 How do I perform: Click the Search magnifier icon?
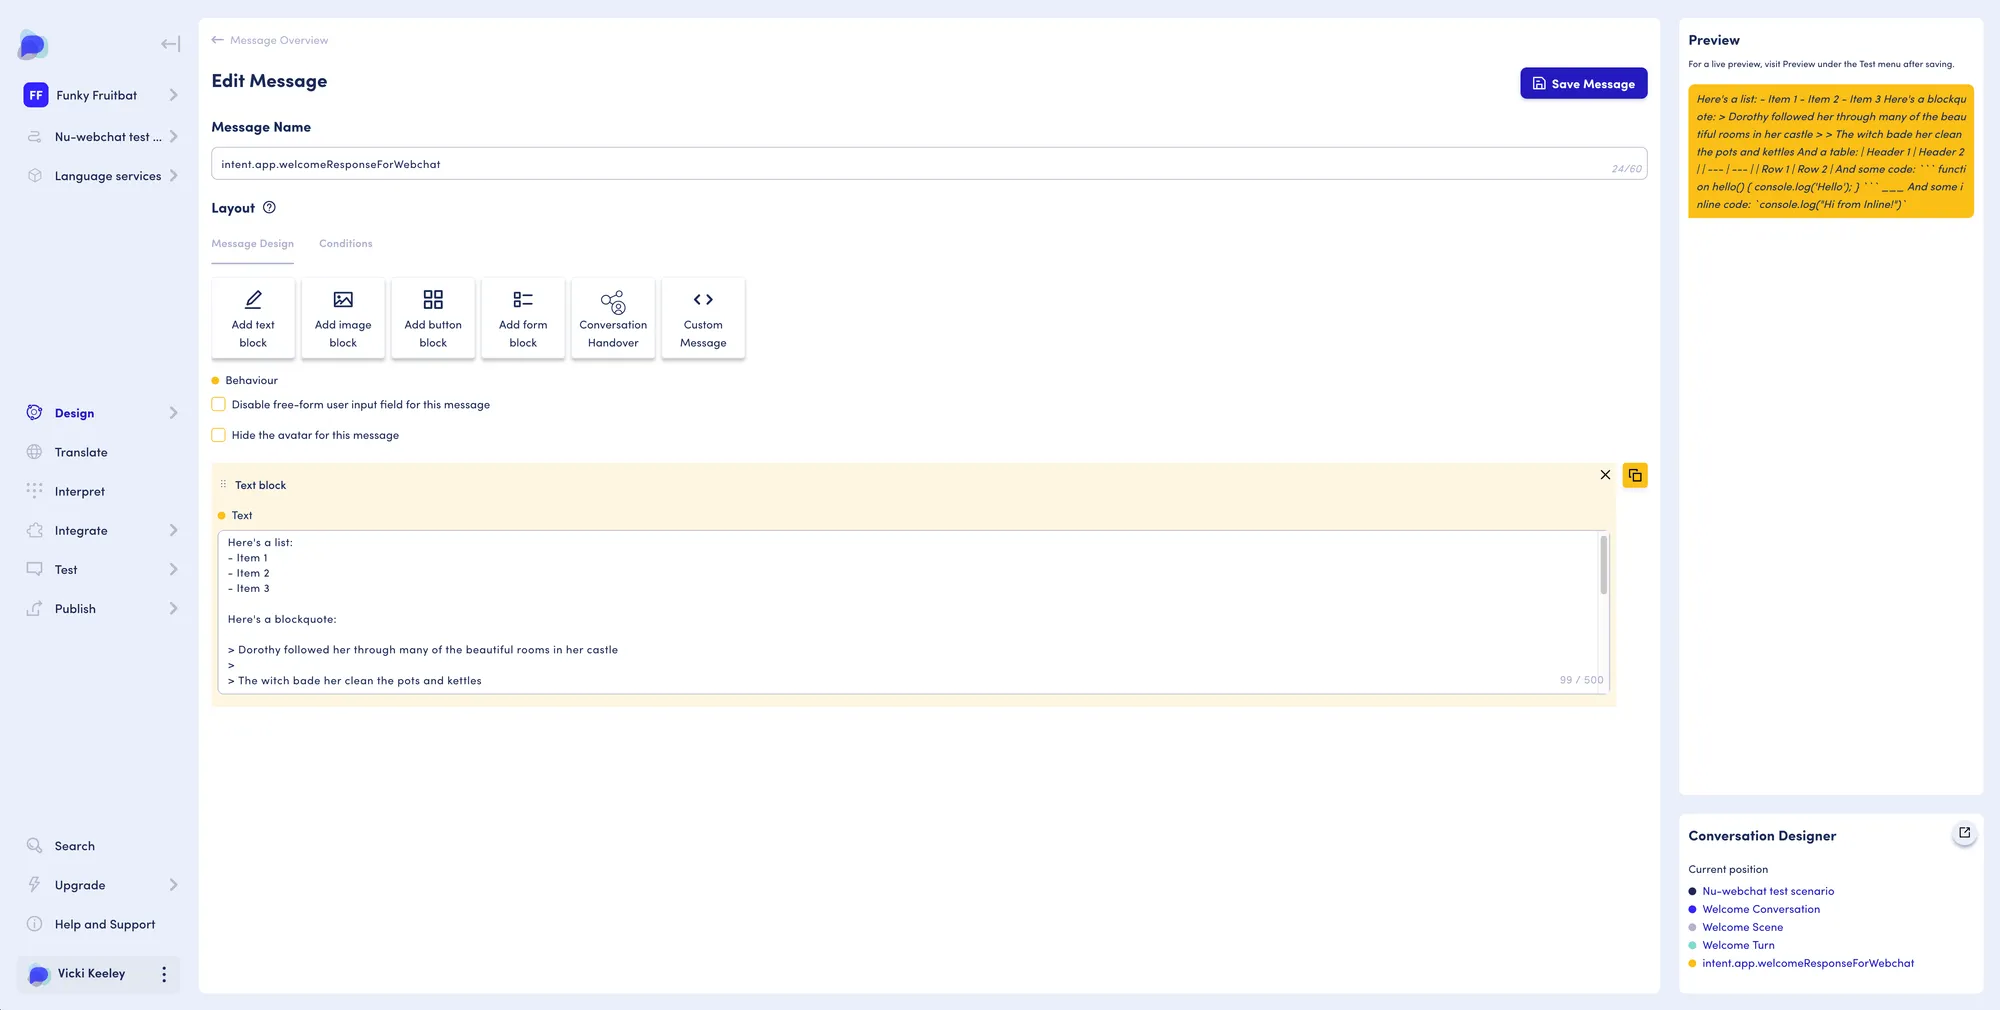(35, 846)
